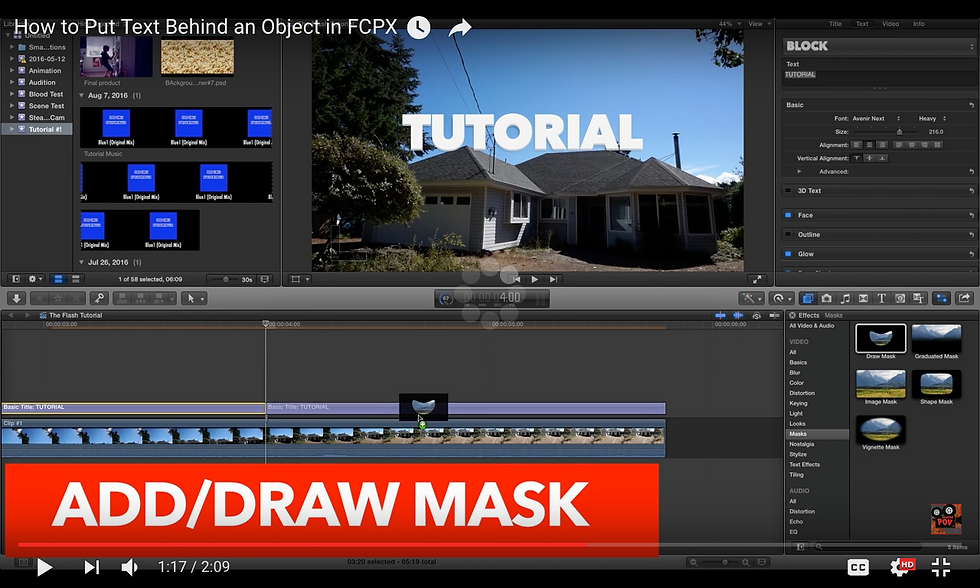
Task: Open the Transitions browser icon
Action: pyautogui.click(x=863, y=299)
